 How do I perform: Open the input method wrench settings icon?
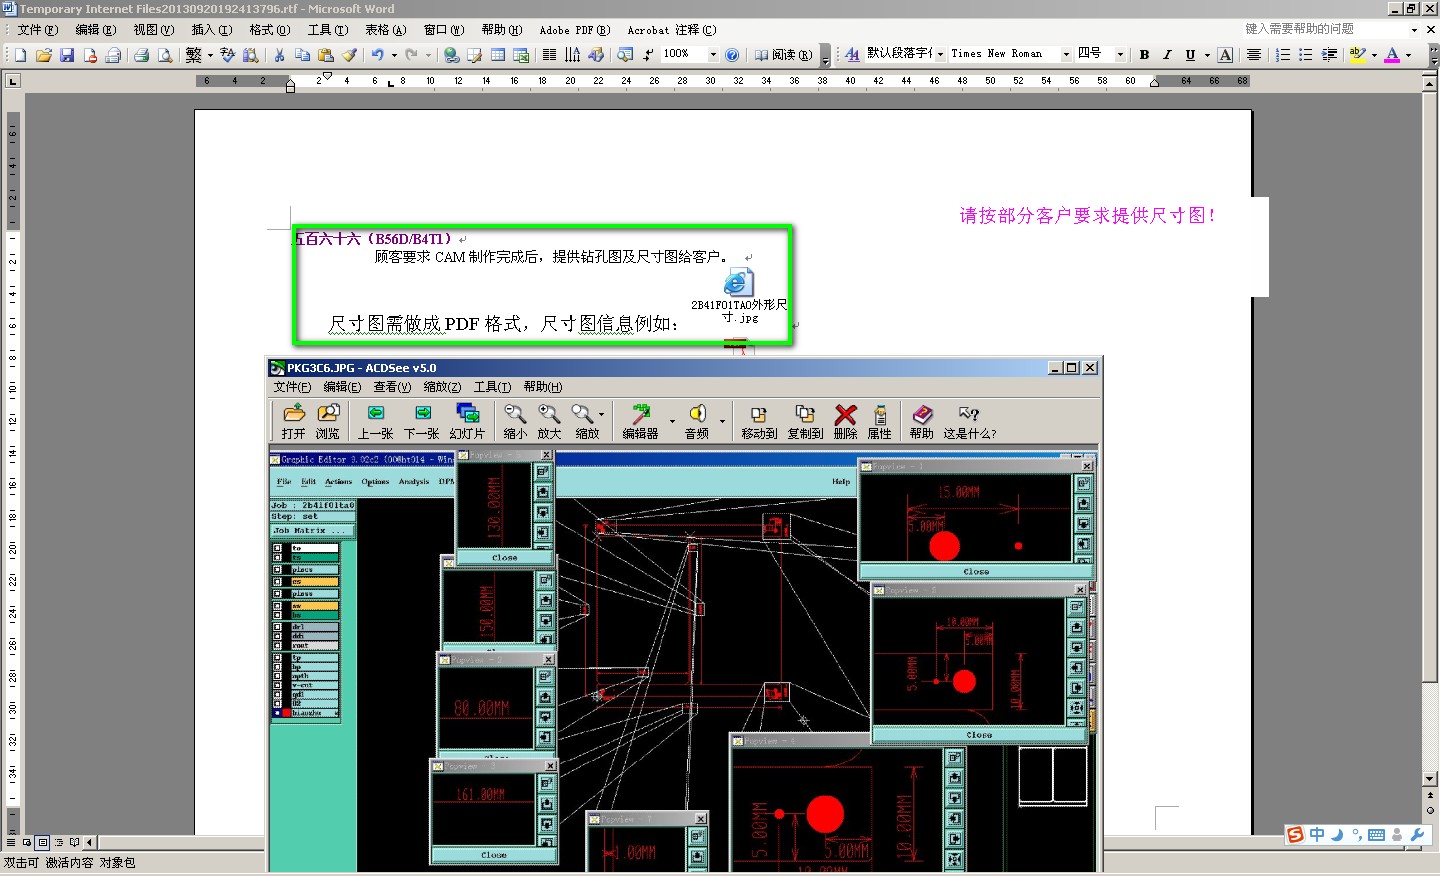point(1418,835)
